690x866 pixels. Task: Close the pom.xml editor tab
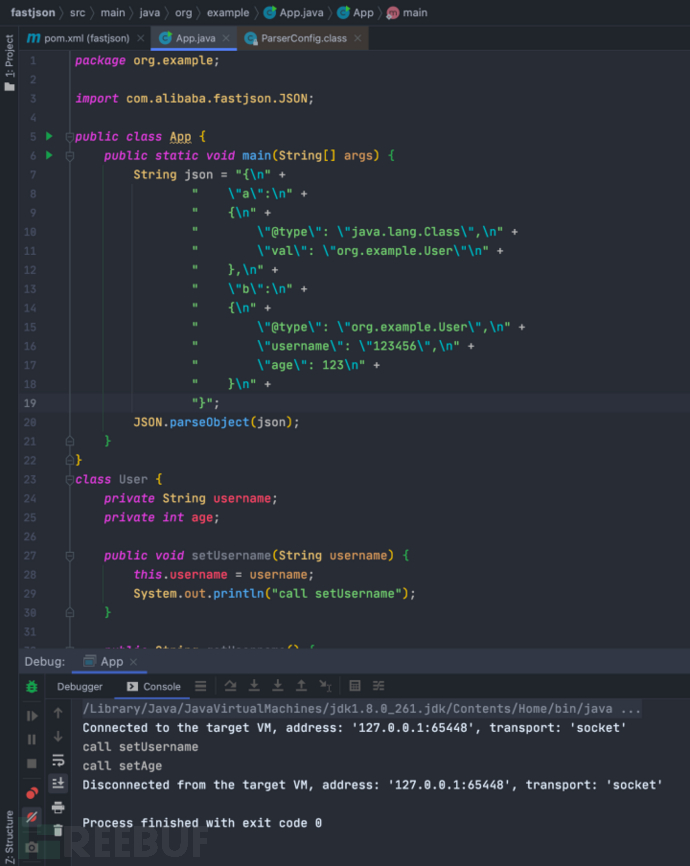(x=140, y=38)
